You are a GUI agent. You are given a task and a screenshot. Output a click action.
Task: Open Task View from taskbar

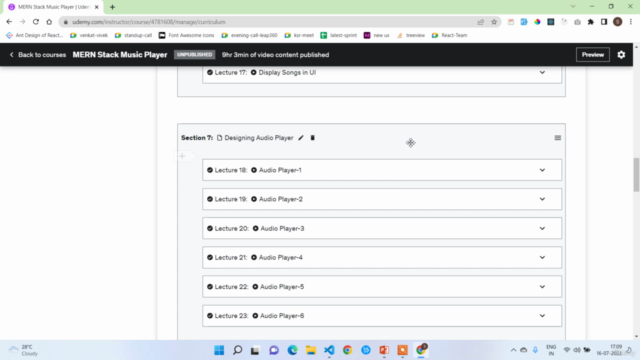(256, 350)
